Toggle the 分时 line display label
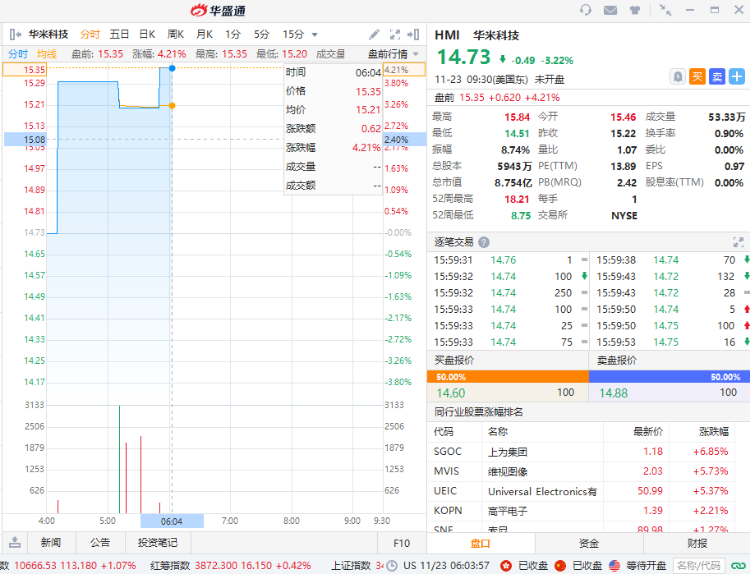Image resolution: width=750 pixels, height=574 pixels. pyautogui.click(x=18, y=54)
